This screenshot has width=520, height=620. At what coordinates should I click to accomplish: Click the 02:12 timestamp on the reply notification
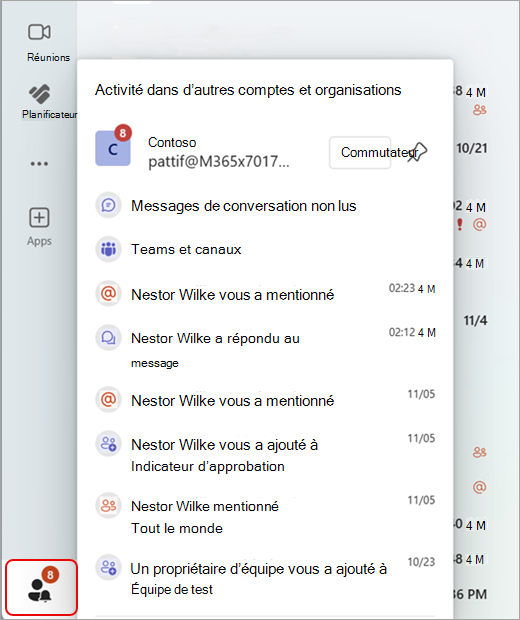[x=412, y=332]
